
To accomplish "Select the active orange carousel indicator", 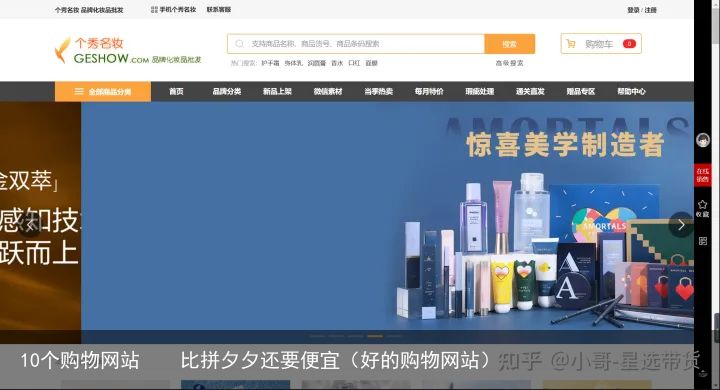I will click(x=375, y=336).
